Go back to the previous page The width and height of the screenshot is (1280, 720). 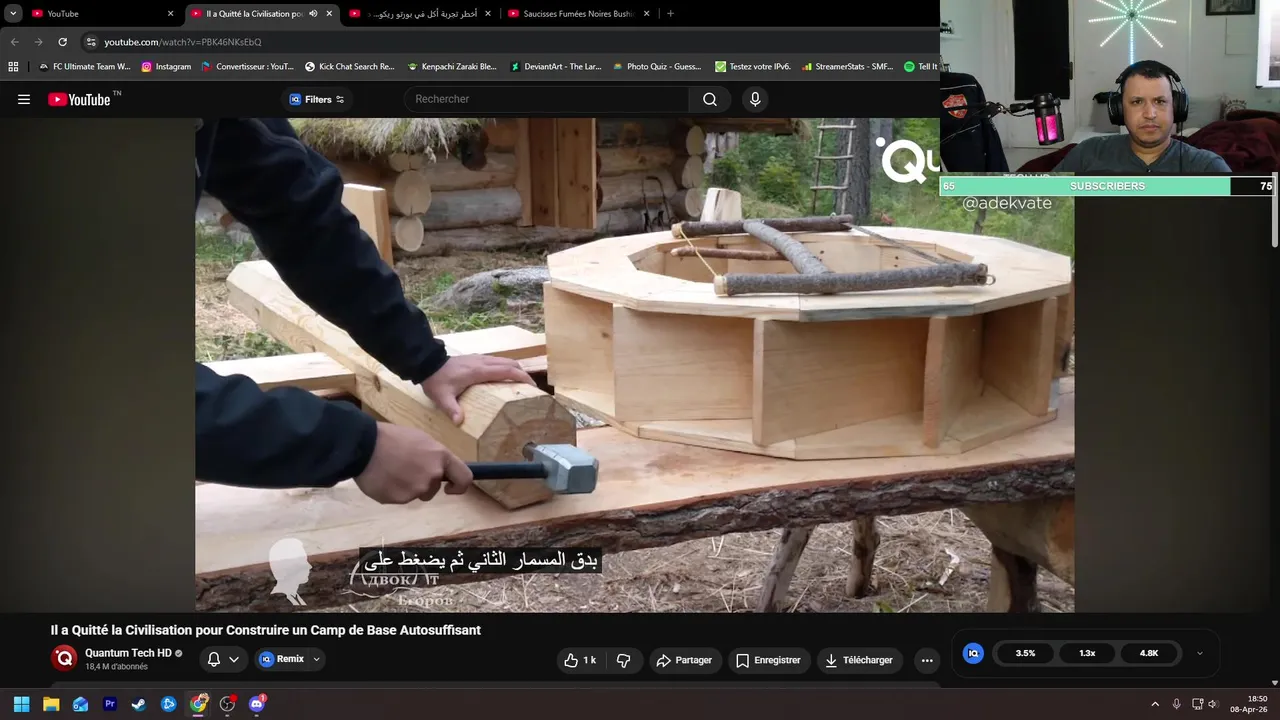tap(14, 42)
